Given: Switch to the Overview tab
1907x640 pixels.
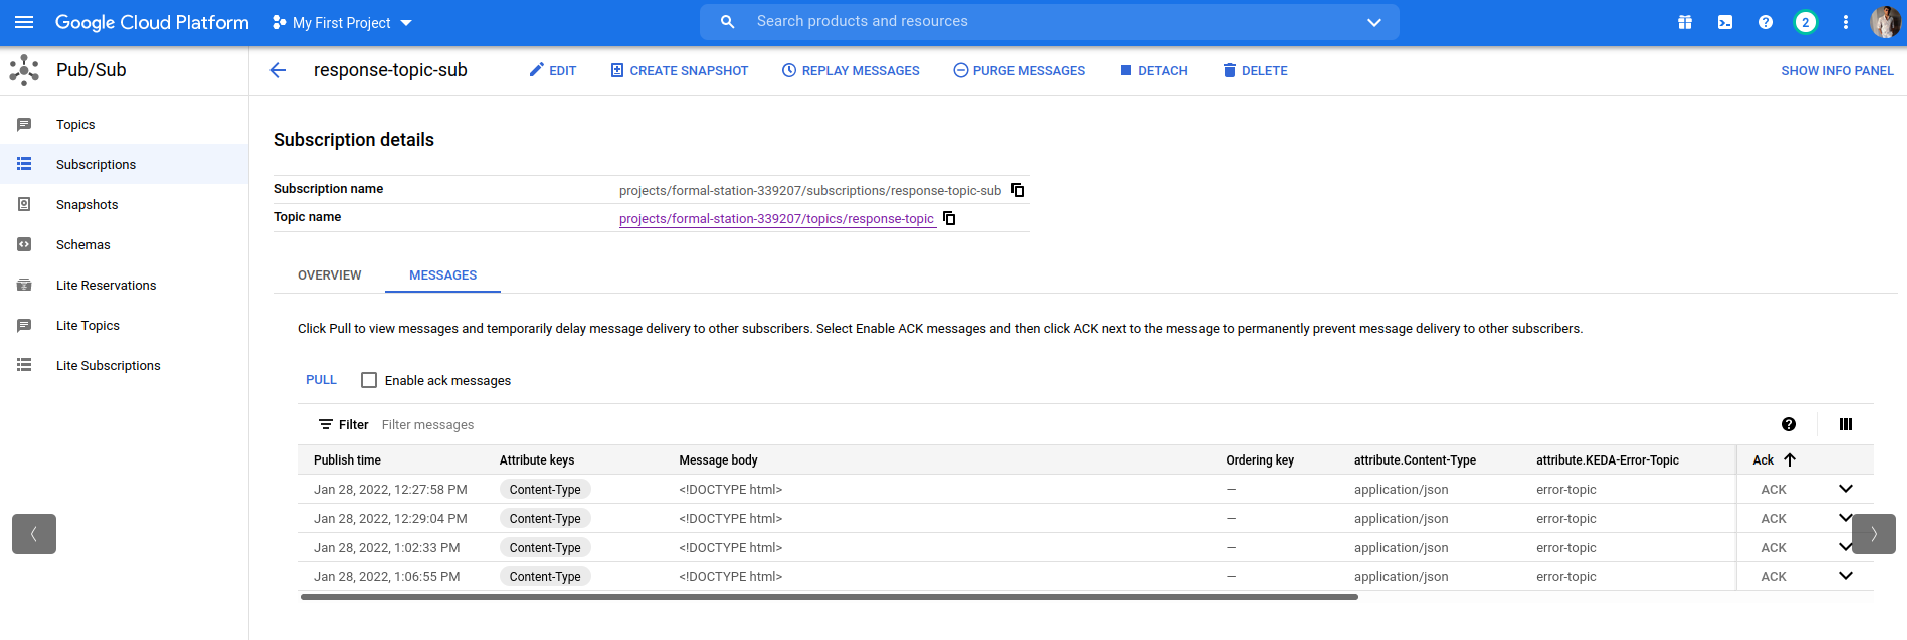Looking at the screenshot, I should [x=329, y=275].
